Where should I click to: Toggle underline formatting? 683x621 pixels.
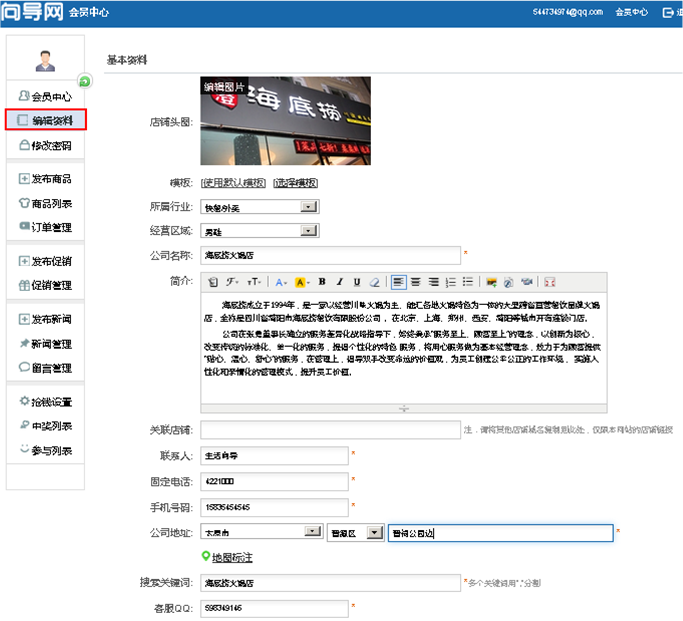357,282
